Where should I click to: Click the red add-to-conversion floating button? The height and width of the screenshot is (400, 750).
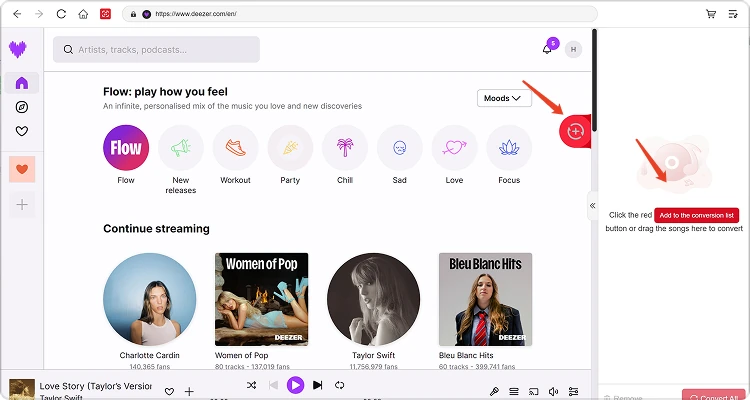point(575,131)
